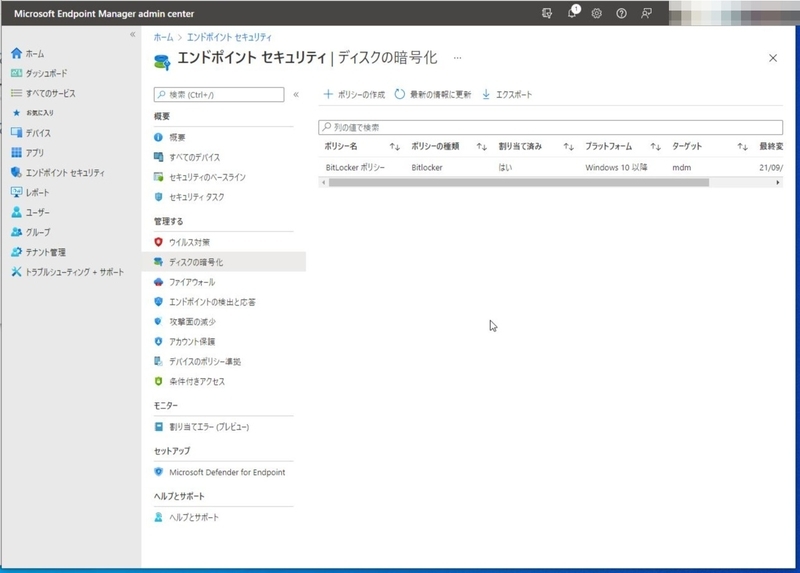
Task: Open ヘルプとサポート menu item
Action: (194, 517)
